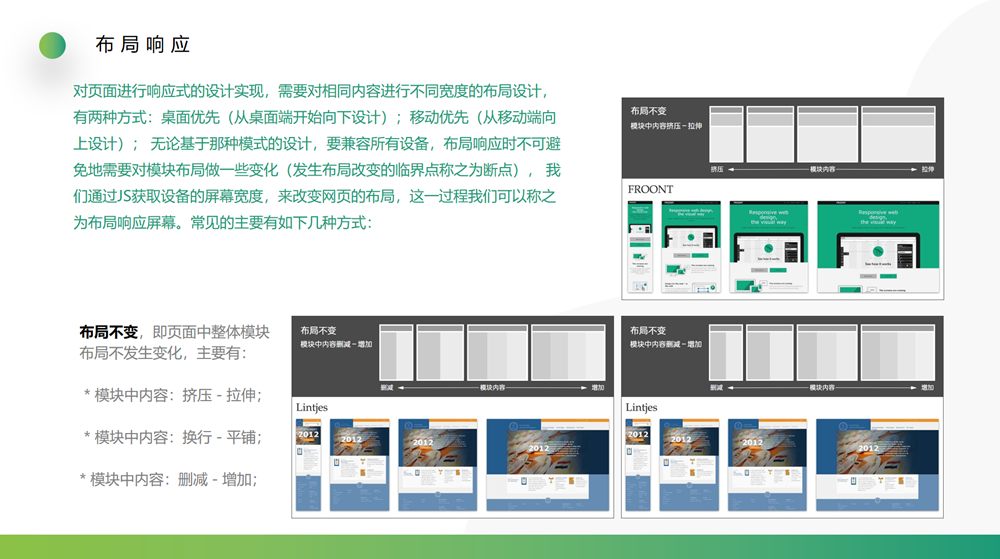This screenshot has width=1000, height=559.
Task: Click widest wireframe box in 挤压－拉伸 diagram
Action: point(897,133)
